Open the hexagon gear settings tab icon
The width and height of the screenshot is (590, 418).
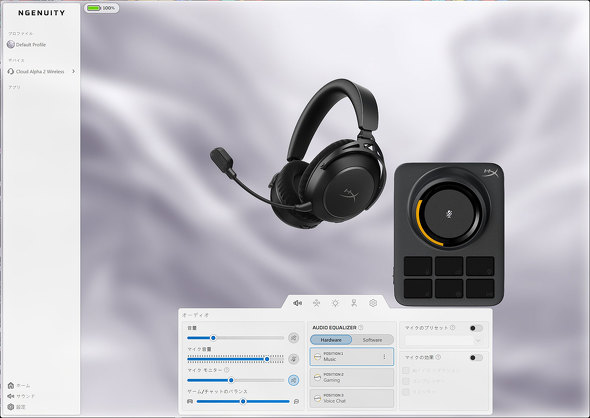tap(373, 303)
